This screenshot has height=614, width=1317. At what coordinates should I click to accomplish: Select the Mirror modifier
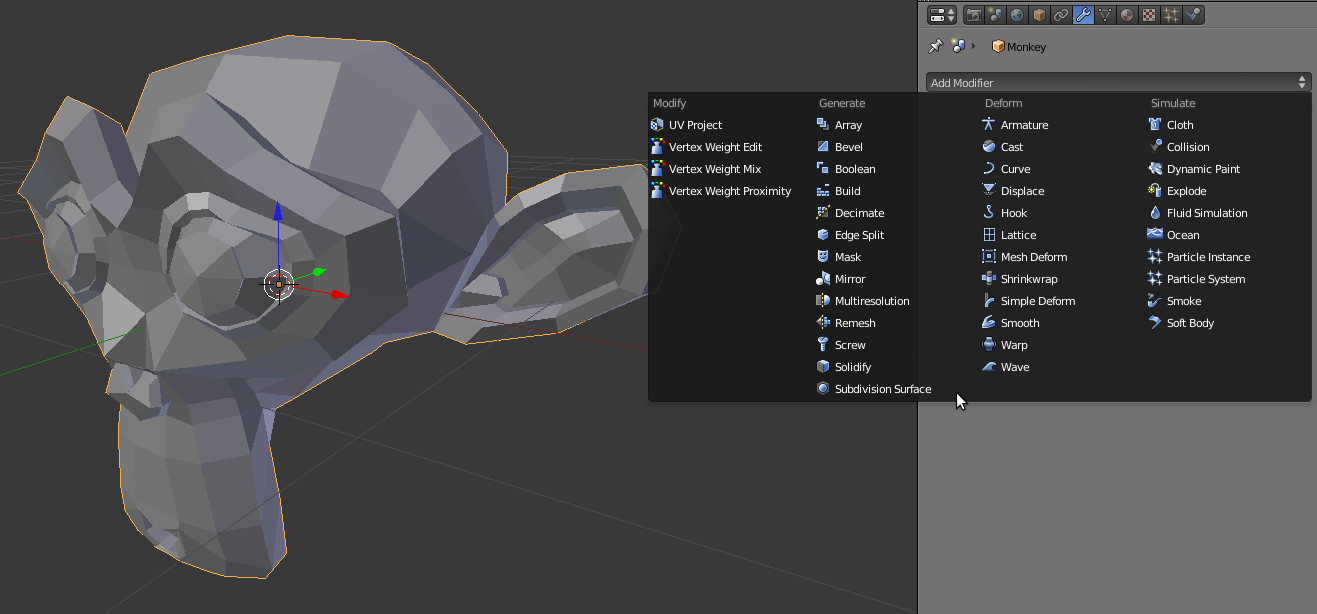(849, 279)
